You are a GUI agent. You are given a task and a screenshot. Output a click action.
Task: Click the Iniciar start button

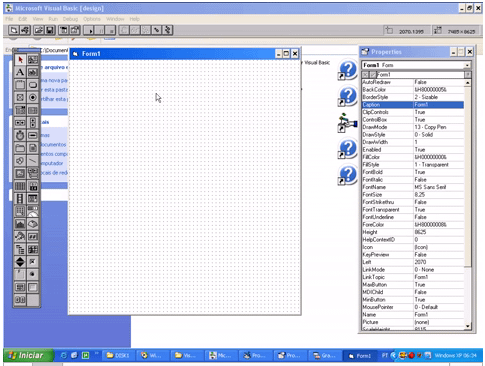click(28, 356)
